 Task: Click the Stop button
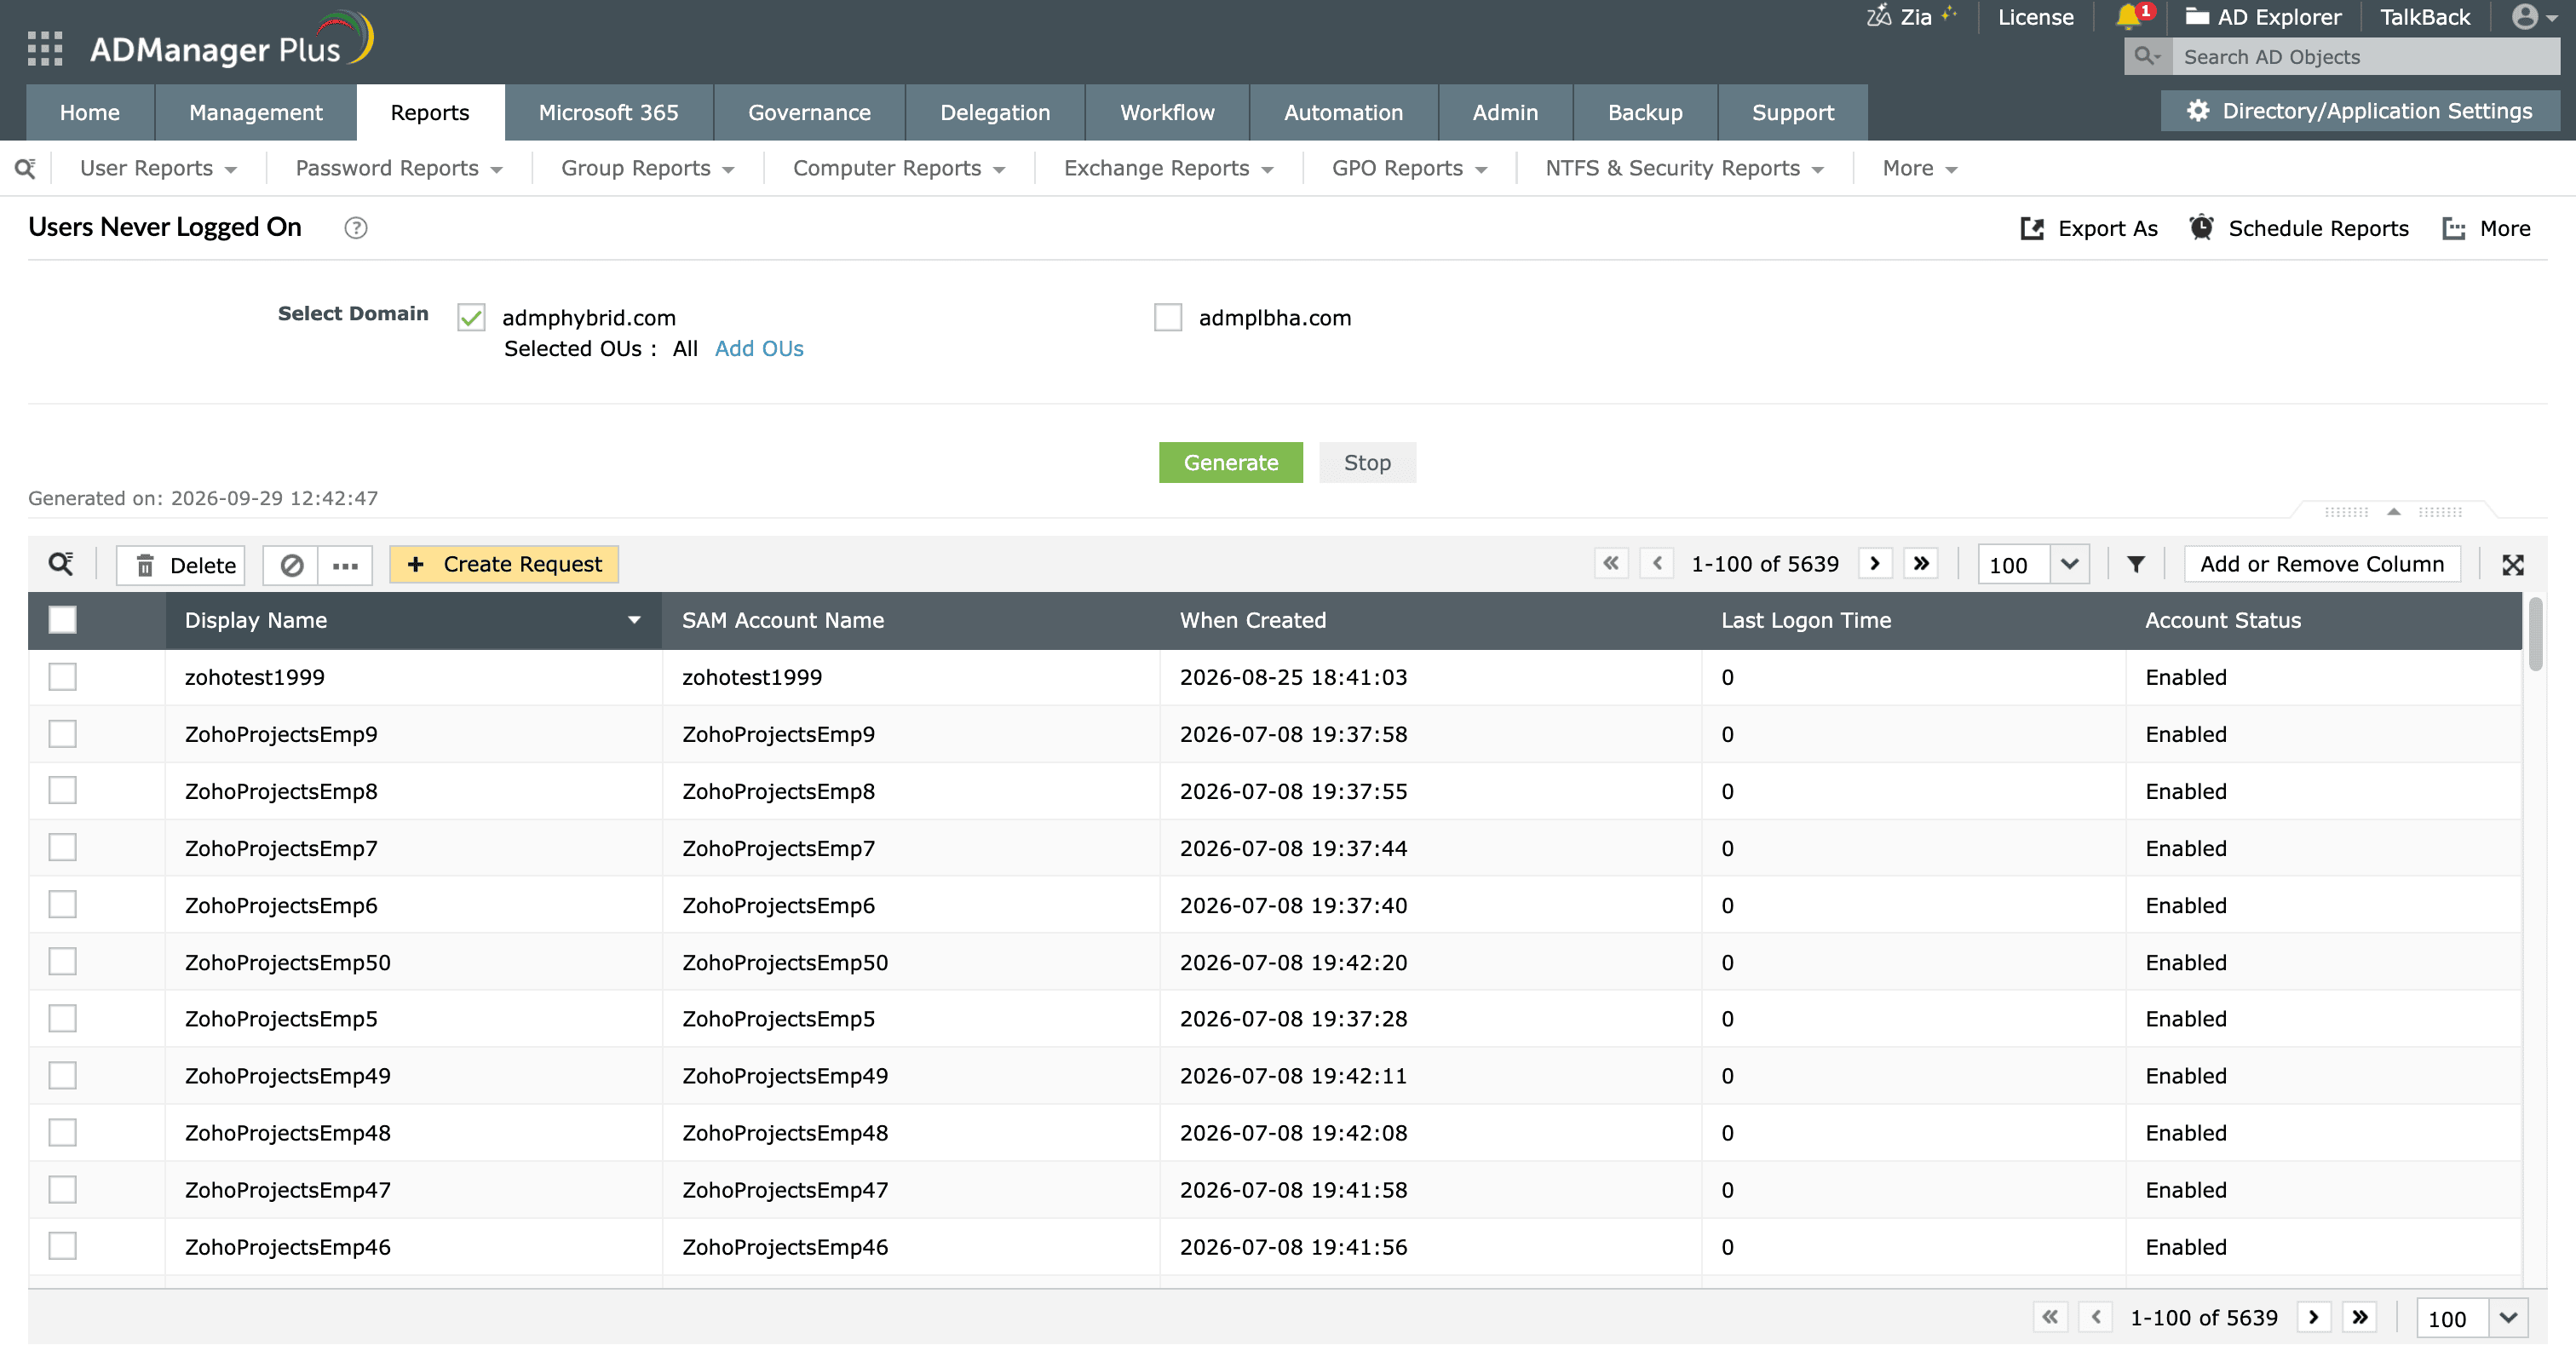[x=1367, y=462]
